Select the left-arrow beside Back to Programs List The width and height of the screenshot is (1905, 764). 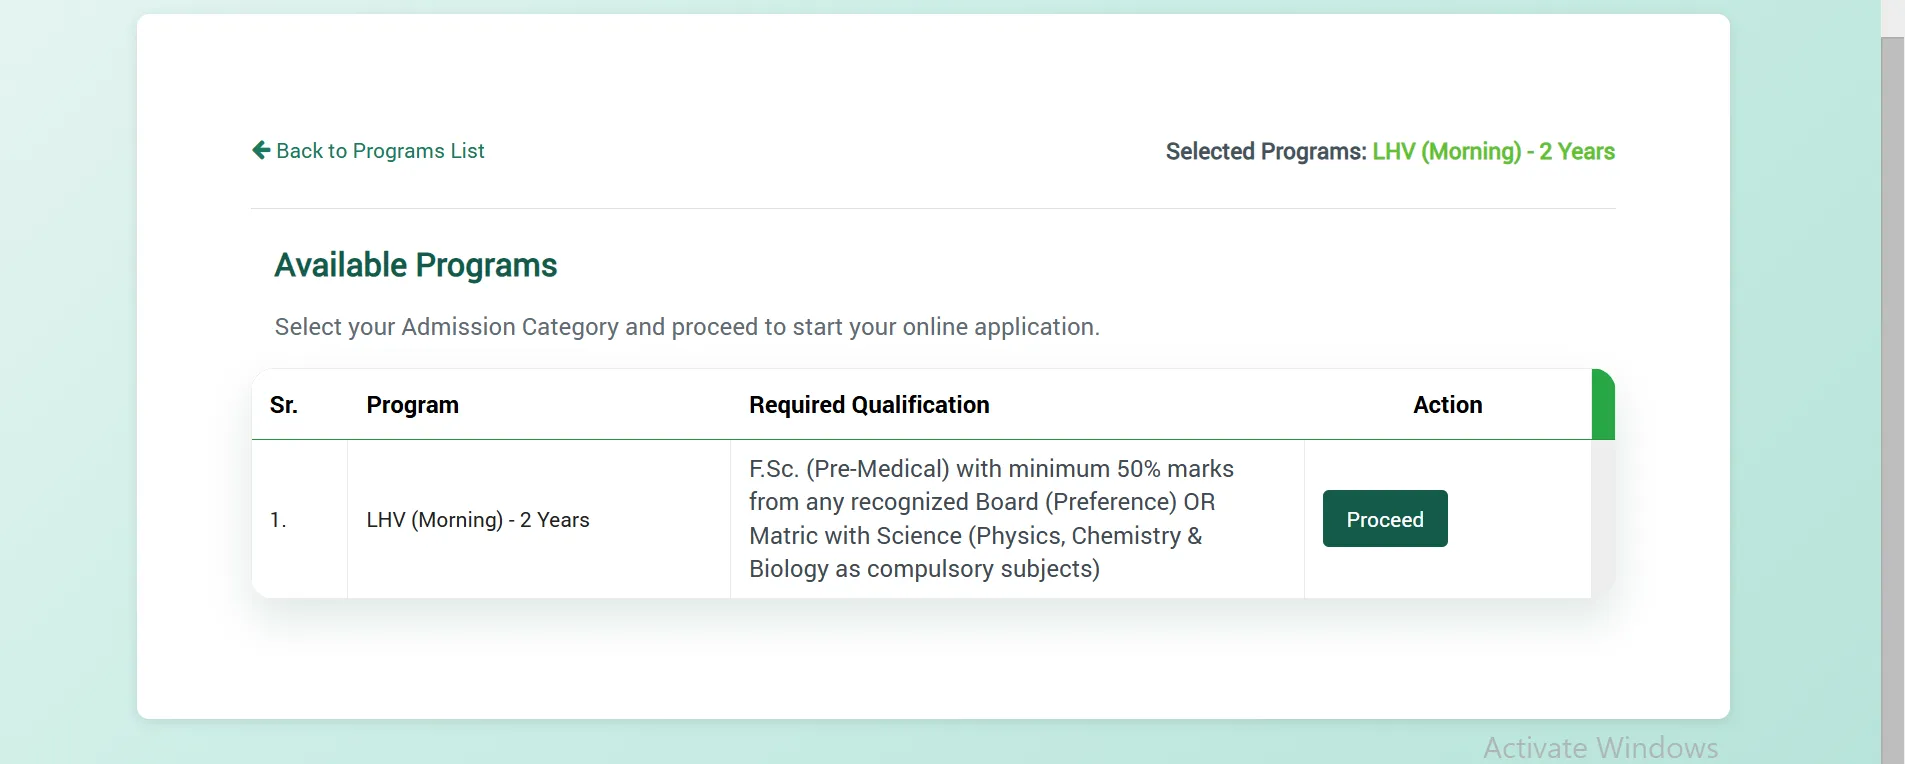[260, 150]
